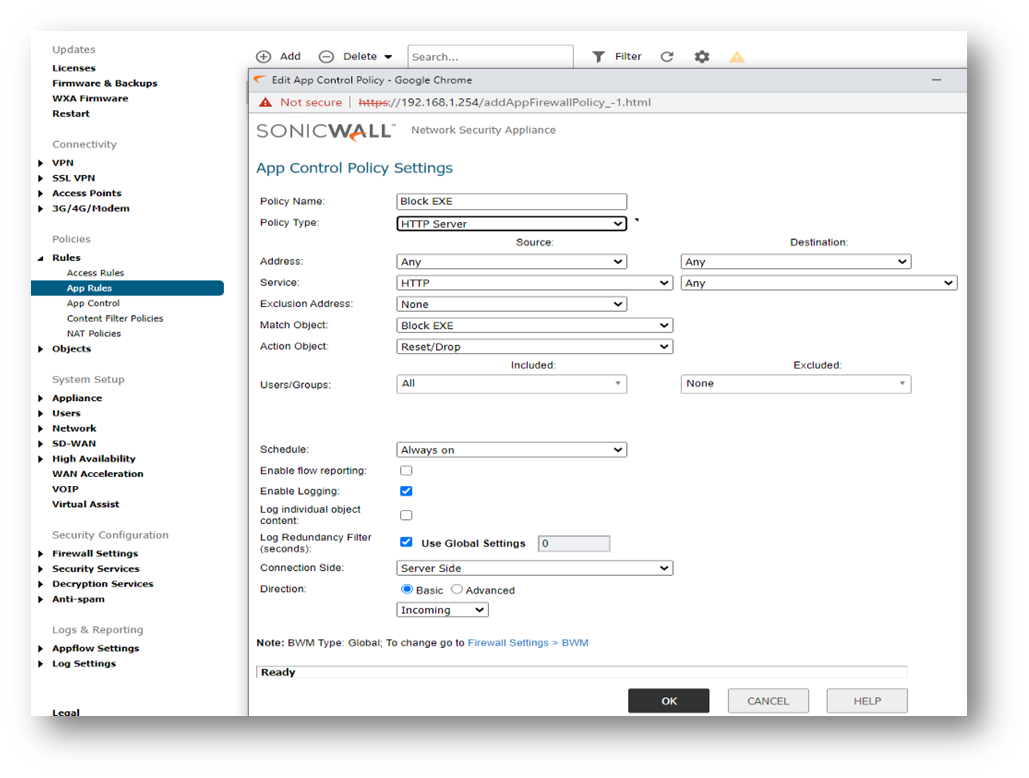Uncheck Use Global Settings checkbox
Screen dimensions: 1029x778
406,542
